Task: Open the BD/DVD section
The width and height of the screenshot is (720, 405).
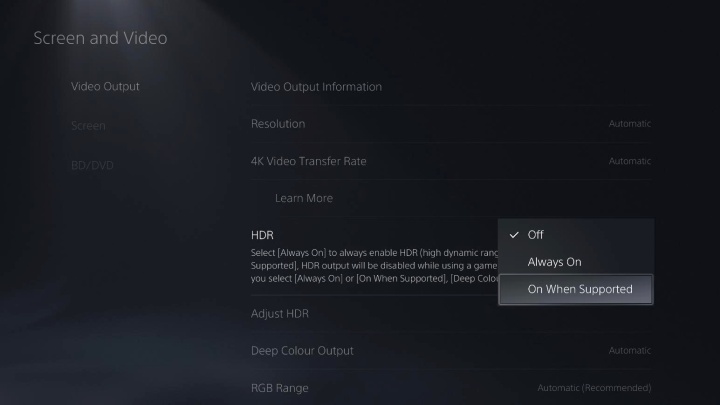Action: (x=92, y=165)
